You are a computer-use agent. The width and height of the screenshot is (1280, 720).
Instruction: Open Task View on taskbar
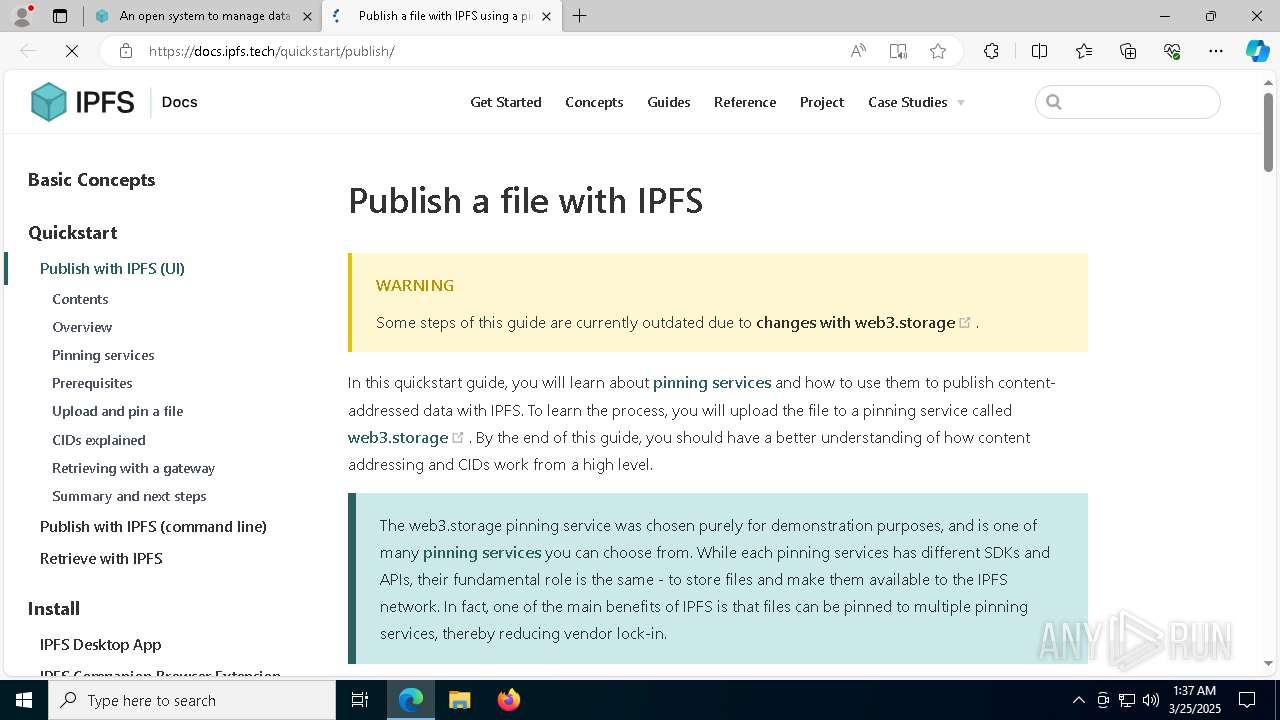click(360, 700)
